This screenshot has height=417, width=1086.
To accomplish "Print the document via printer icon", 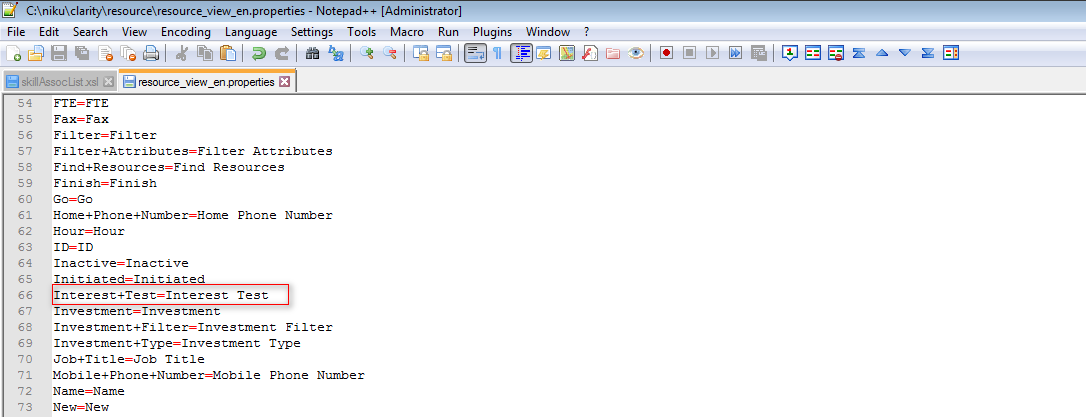I will [x=151, y=53].
